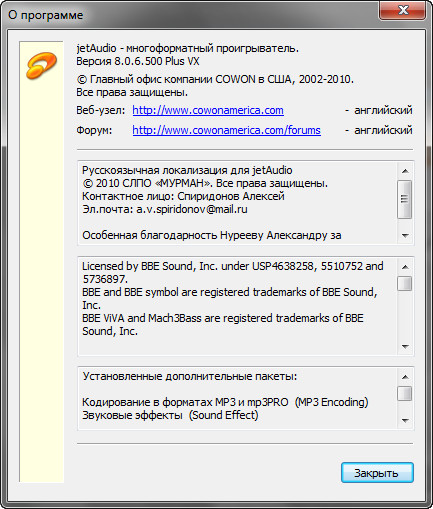Image resolution: width=433 pixels, height=509 pixels.
Task: Click up arrow in installed packages scrollbar
Action: coord(405,377)
